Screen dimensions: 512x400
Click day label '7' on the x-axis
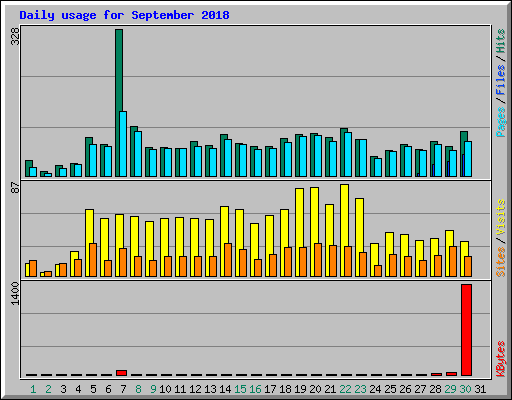point(123,389)
